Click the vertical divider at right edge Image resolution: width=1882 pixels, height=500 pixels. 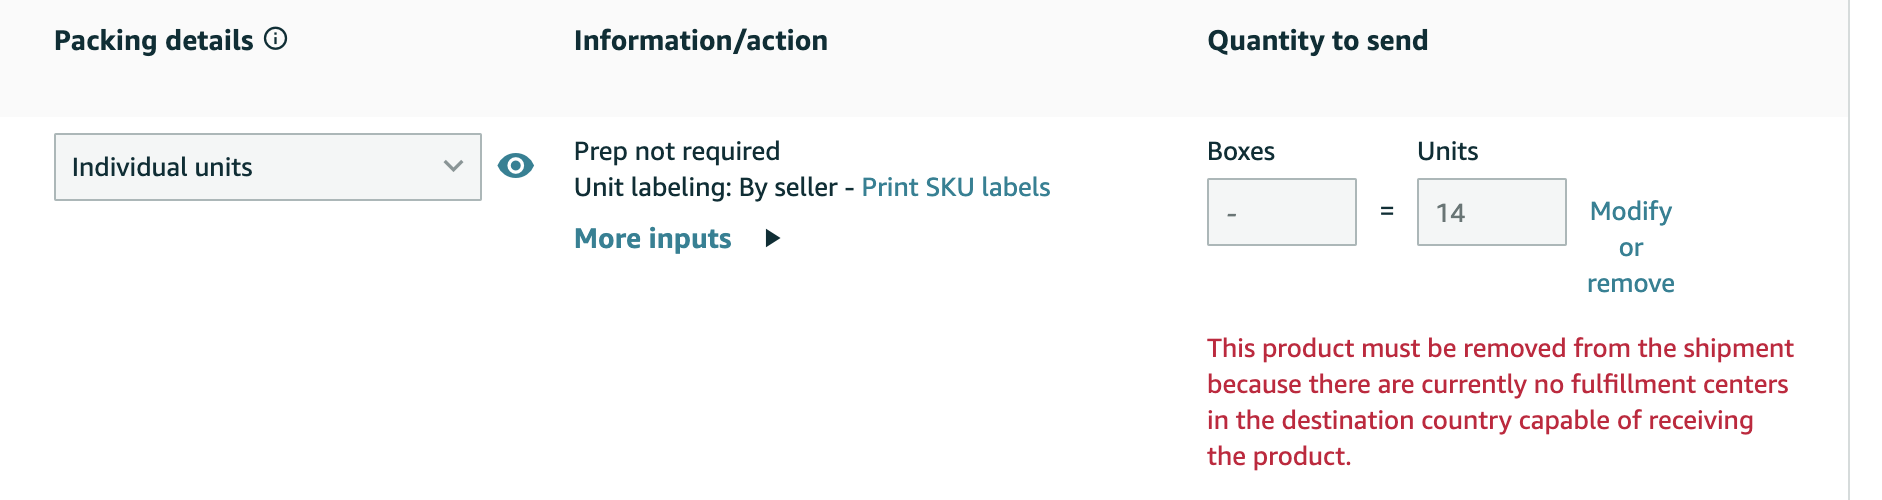click(x=1849, y=250)
